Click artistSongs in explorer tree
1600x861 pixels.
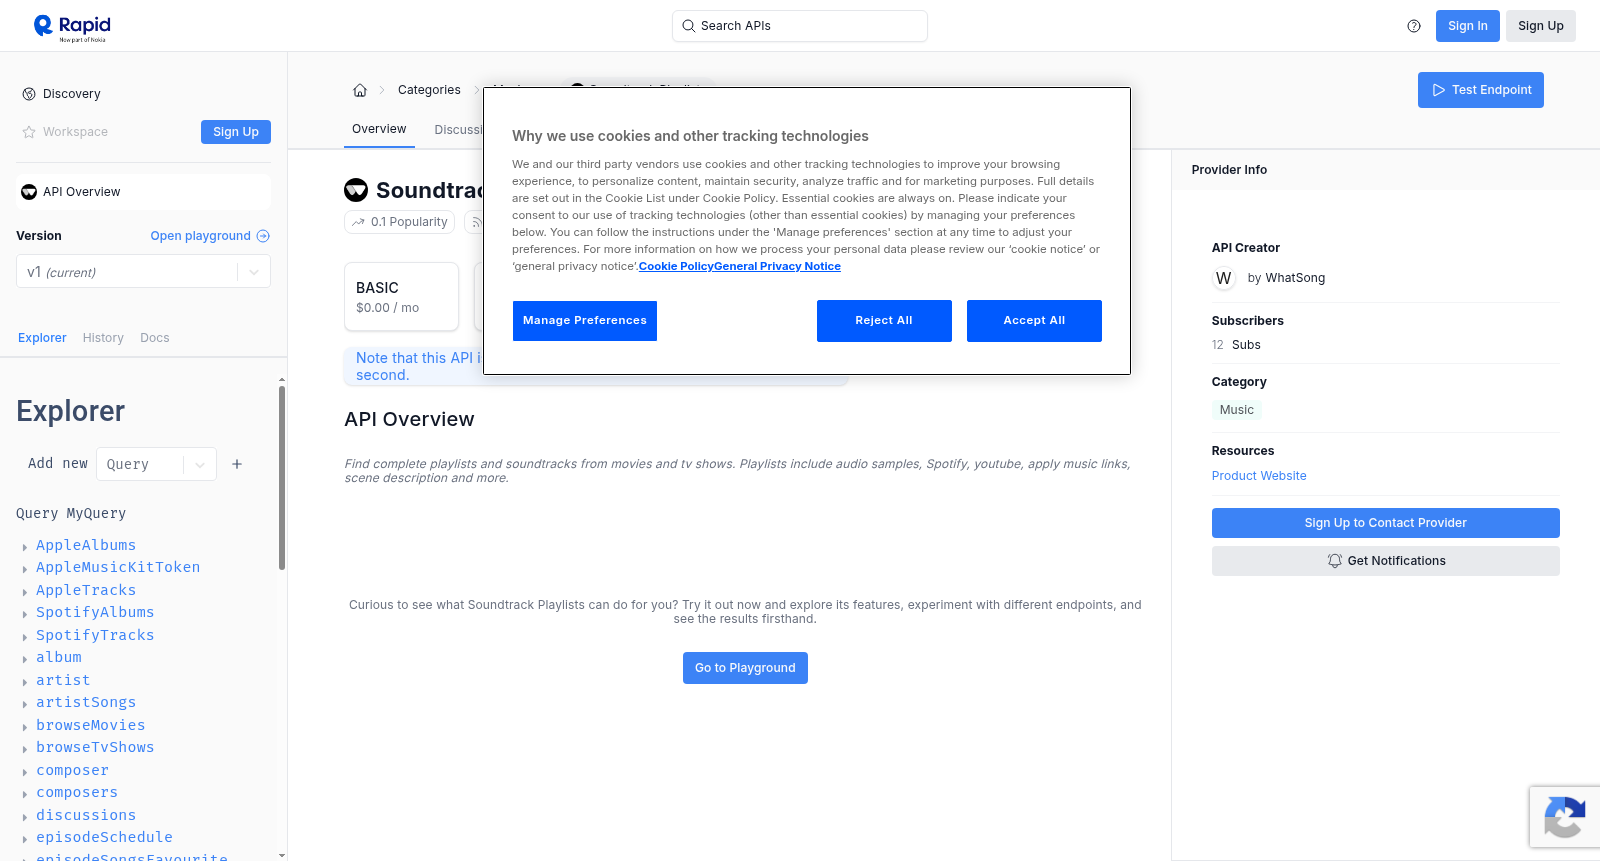pyautogui.click(x=86, y=702)
